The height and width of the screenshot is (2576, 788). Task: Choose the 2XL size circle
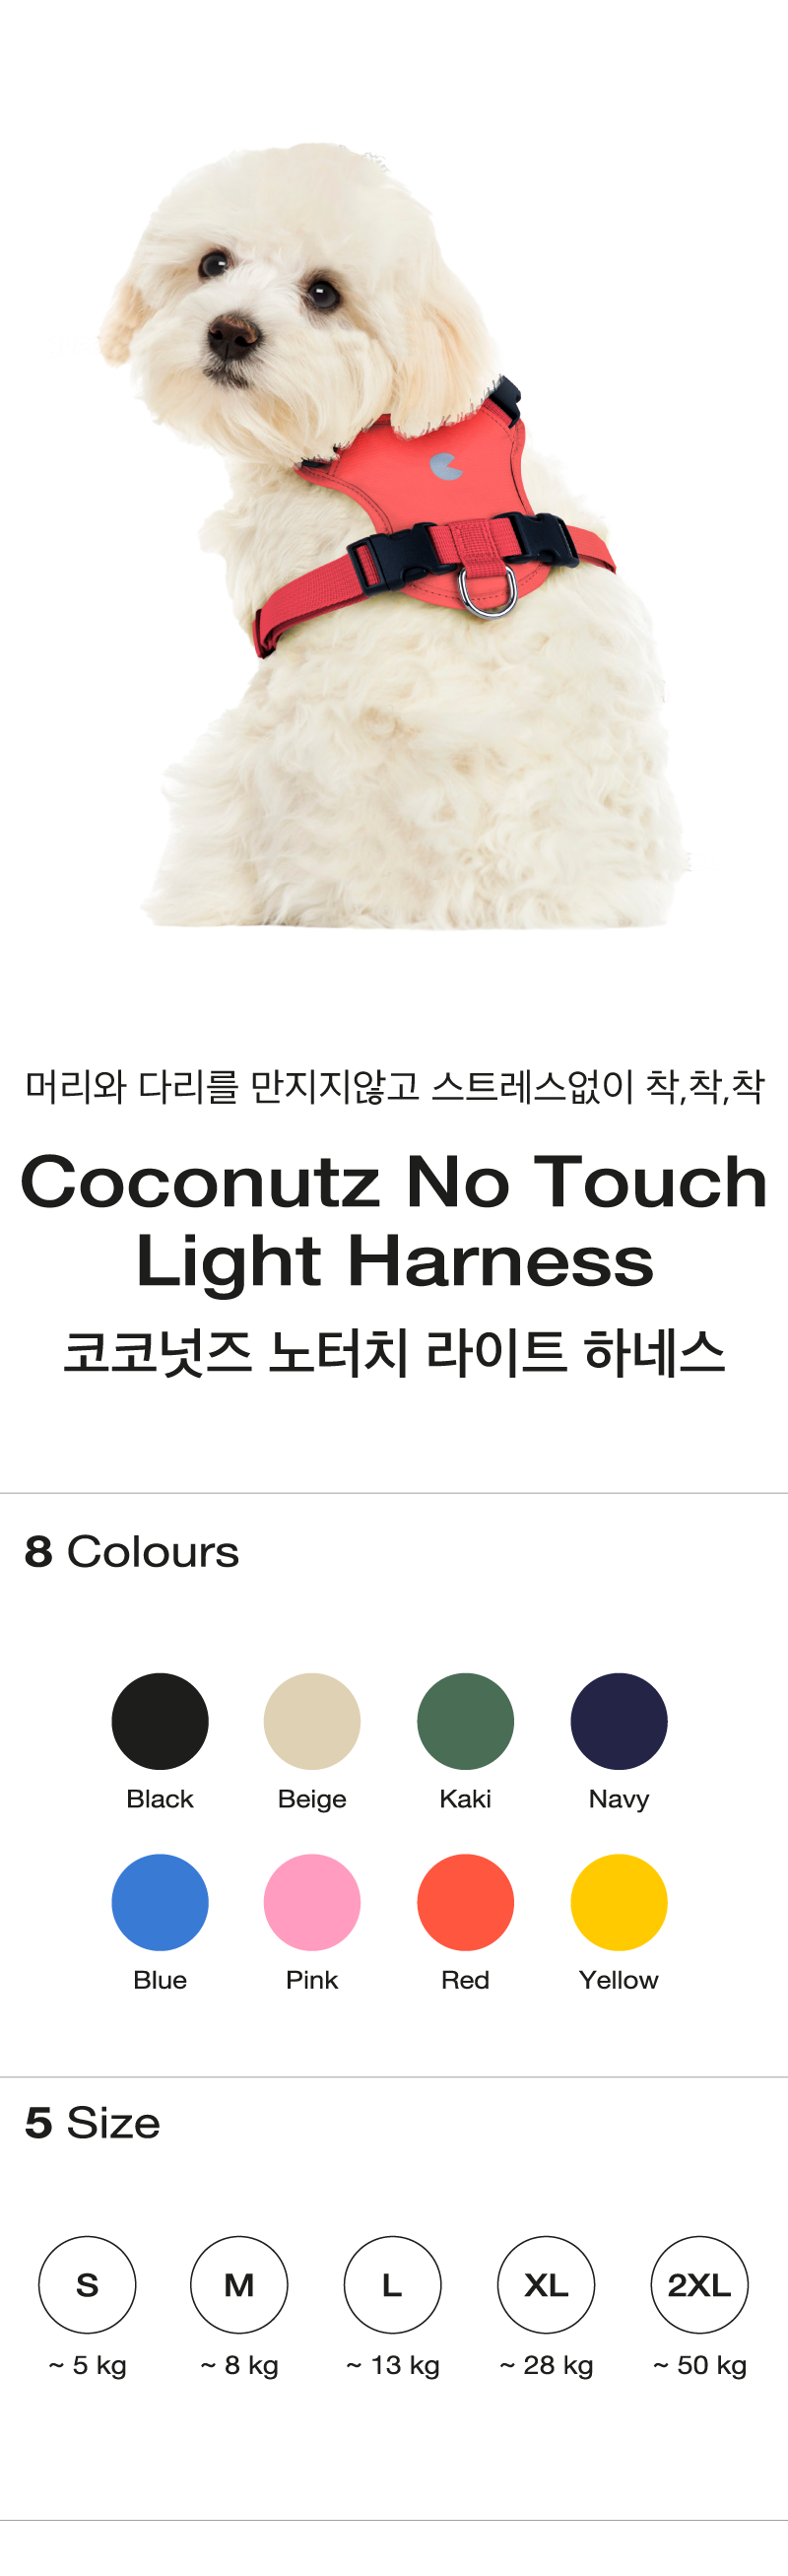(699, 2284)
